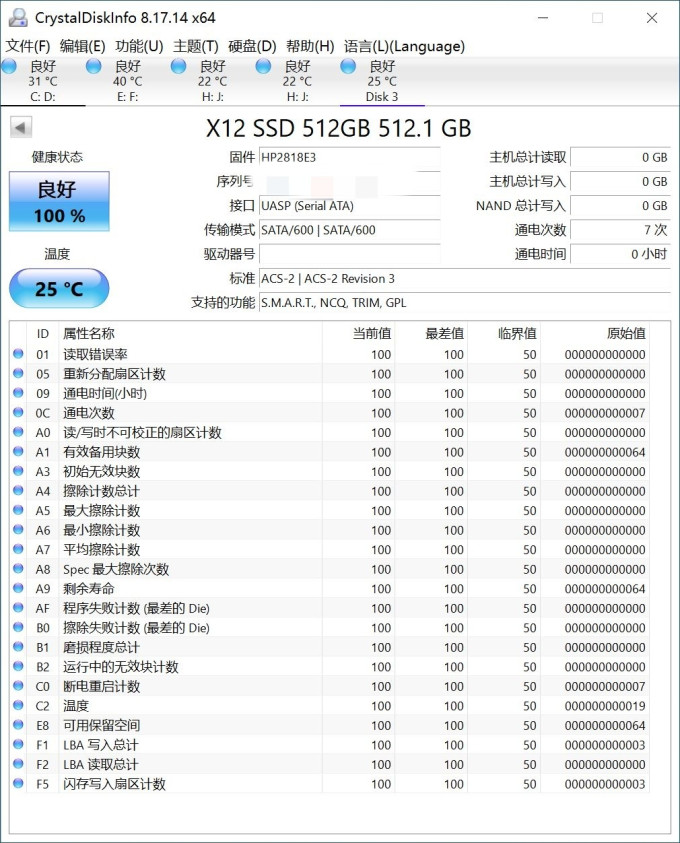The height and width of the screenshot is (843, 680).
Task: Click the 通电次数 value 7 次
Action: (x=620, y=230)
